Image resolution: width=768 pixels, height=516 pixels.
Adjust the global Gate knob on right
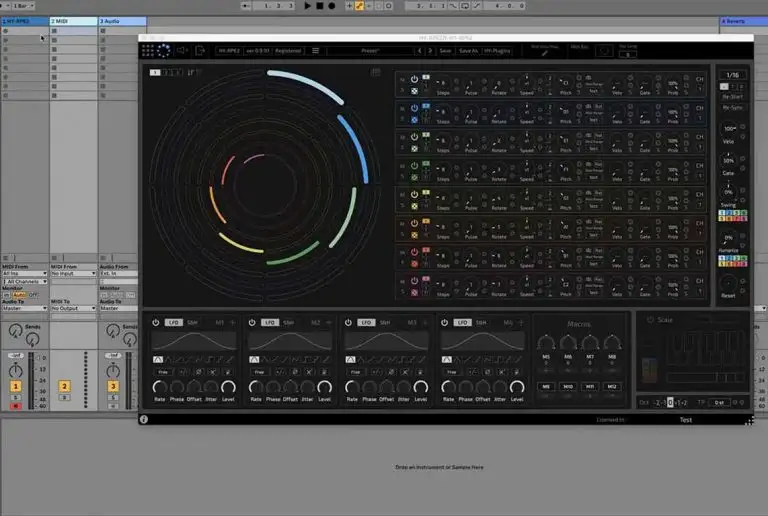pyautogui.click(x=728, y=161)
